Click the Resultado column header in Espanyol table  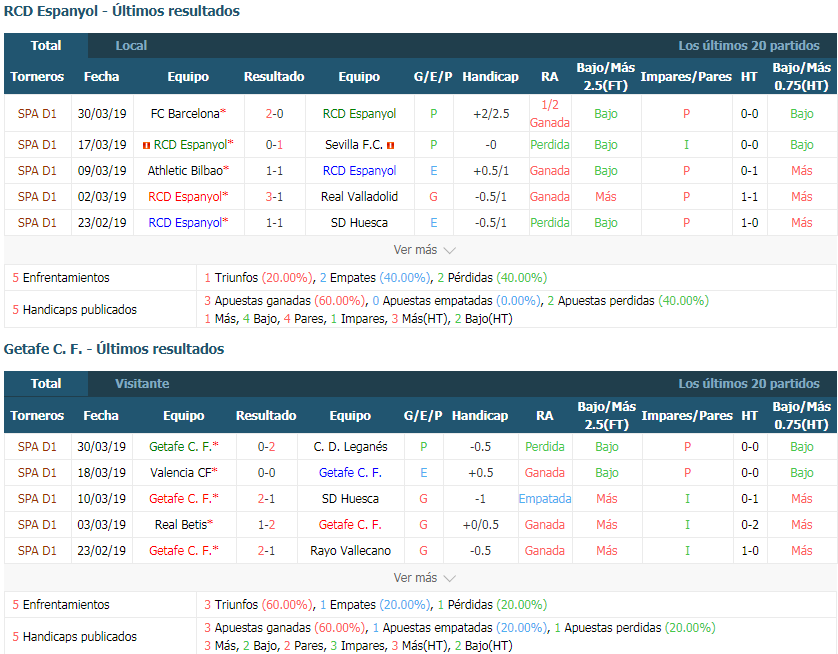(x=274, y=77)
